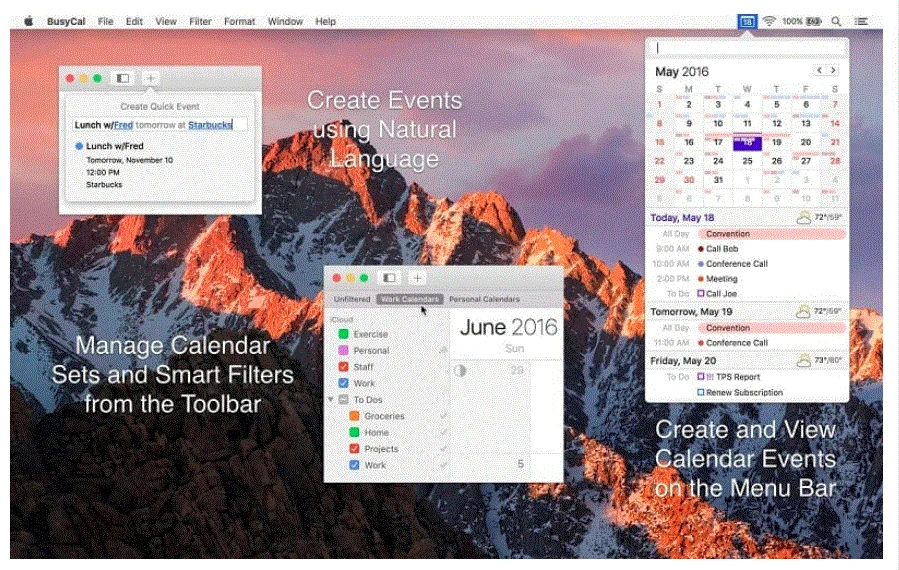Open the View menu
899x570 pixels.
pos(166,21)
